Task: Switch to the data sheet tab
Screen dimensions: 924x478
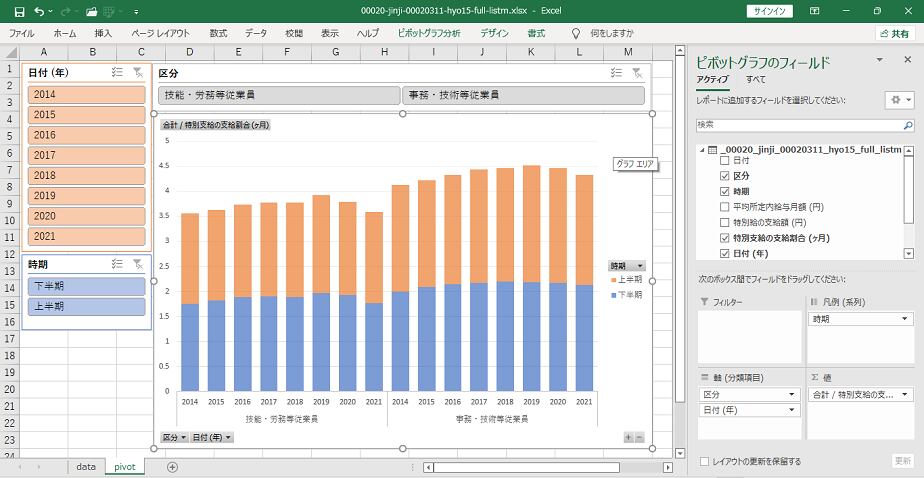Action: tap(86, 467)
